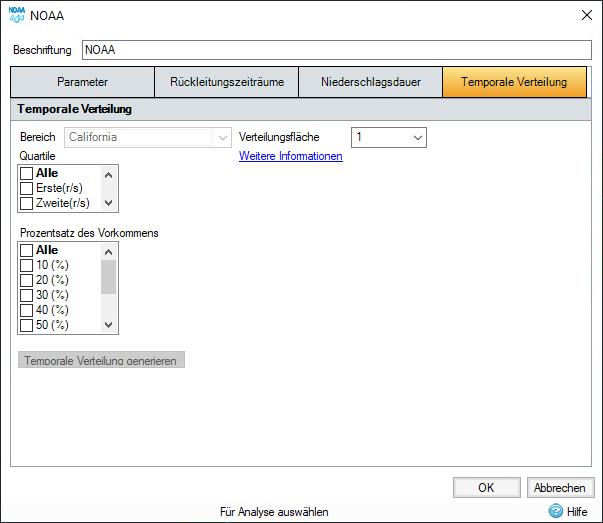
Task: Click the Prozentsatz list scrollbar thumb
Action: coord(108,277)
